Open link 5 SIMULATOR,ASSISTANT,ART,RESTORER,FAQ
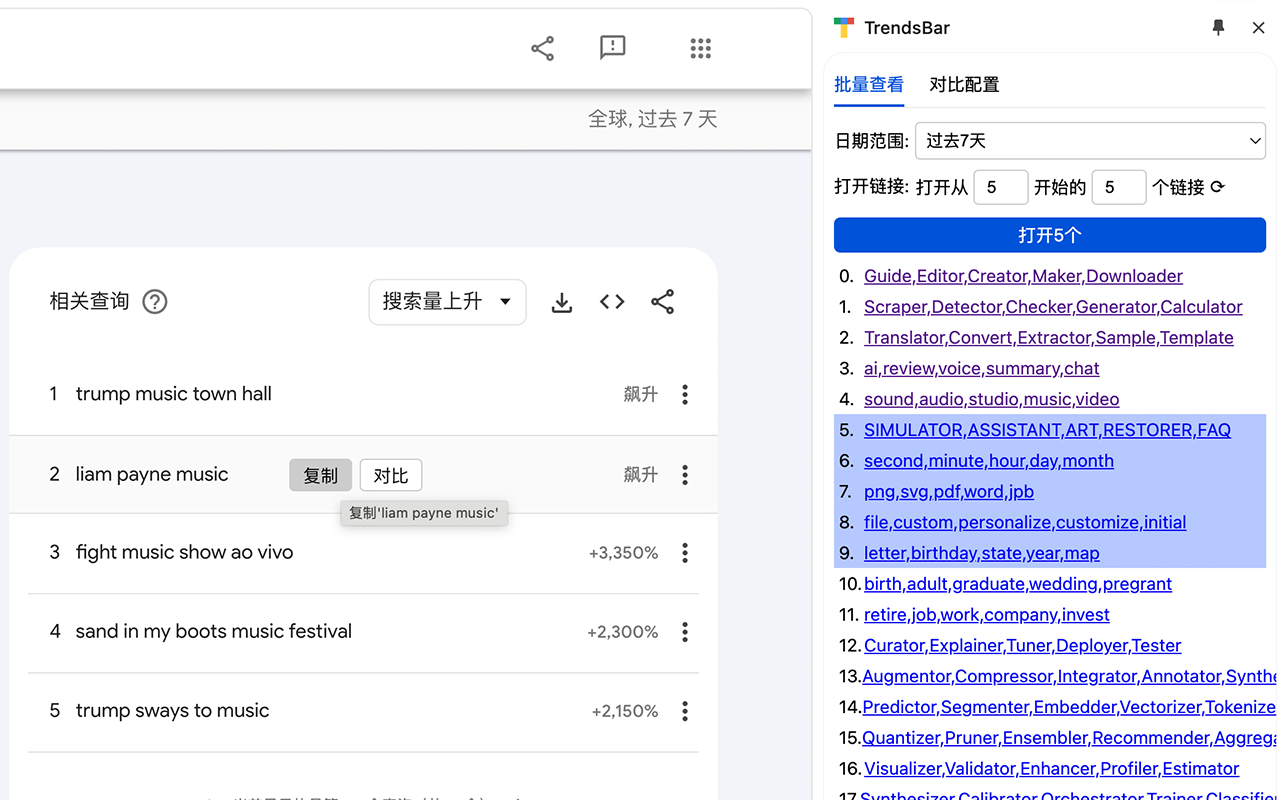 pos(1047,430)
